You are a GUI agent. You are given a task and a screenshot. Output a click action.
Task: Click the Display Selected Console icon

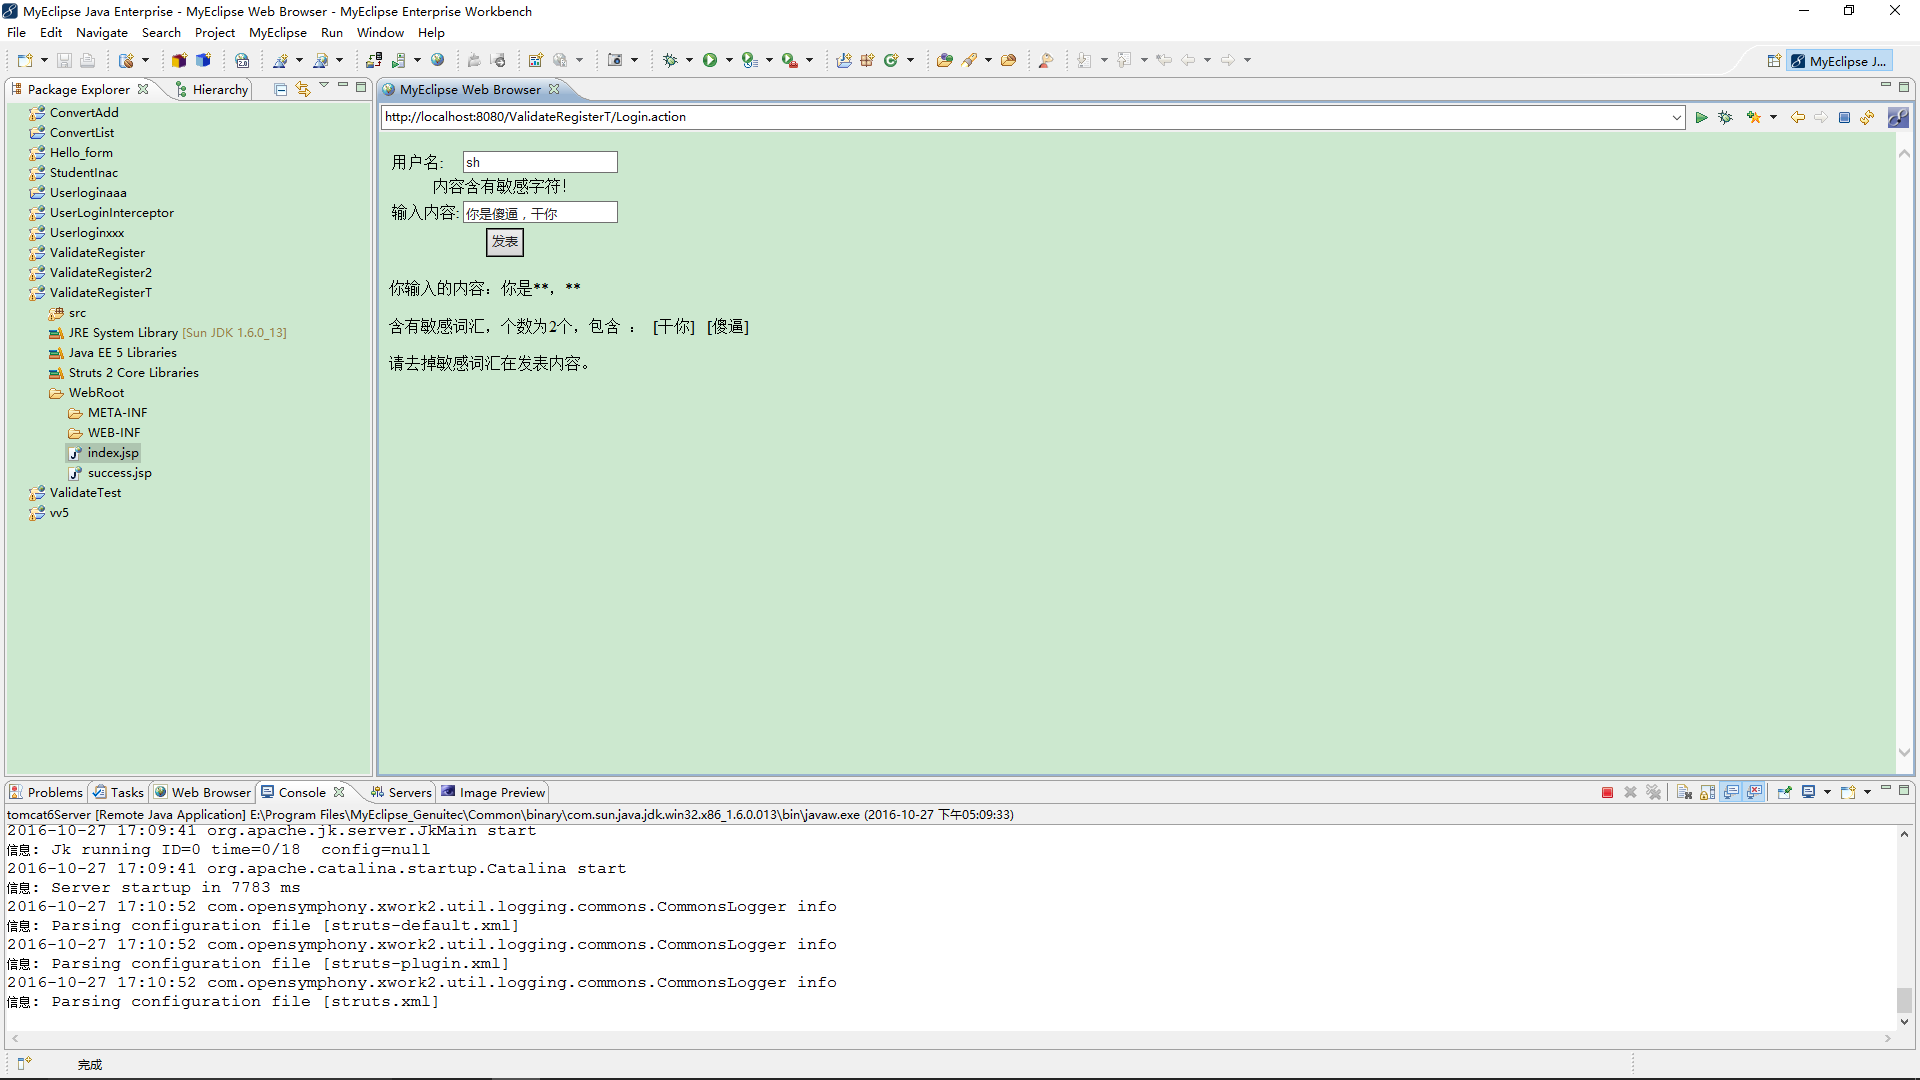[x=1808, y=793]
